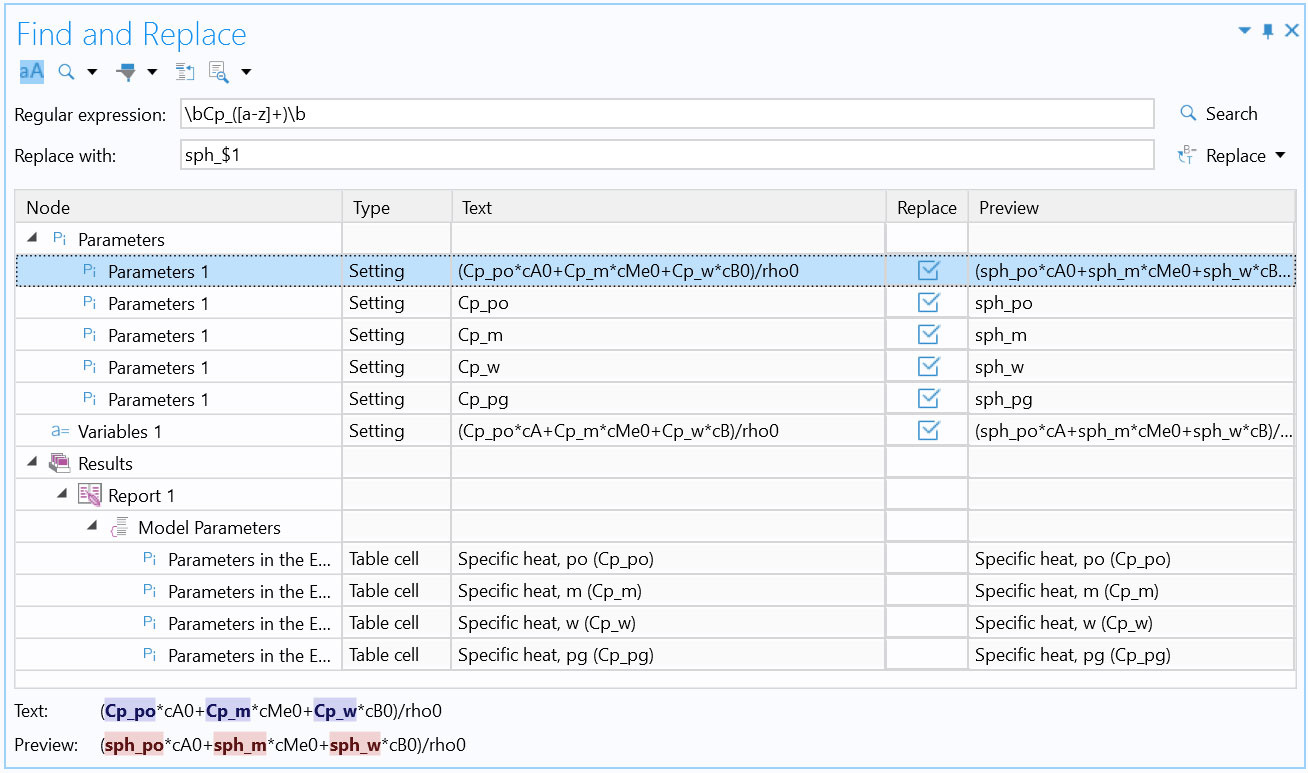Click the Model Parameters node icon
Screen dimensions: 1308x773
[119, 527]
